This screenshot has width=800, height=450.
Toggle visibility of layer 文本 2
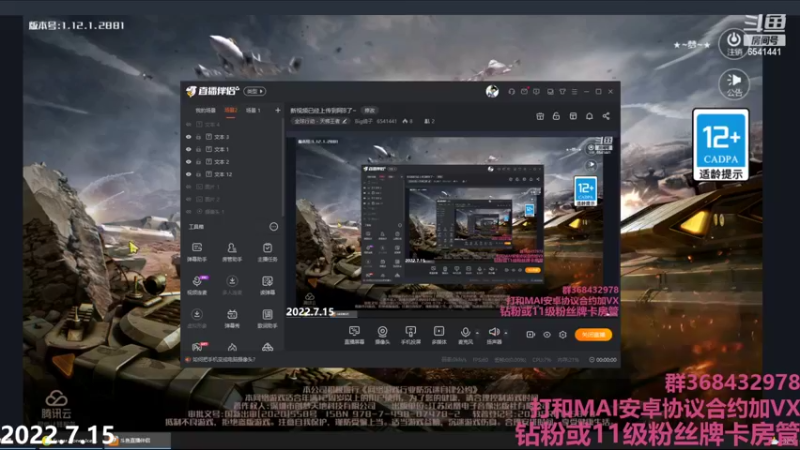189,162
